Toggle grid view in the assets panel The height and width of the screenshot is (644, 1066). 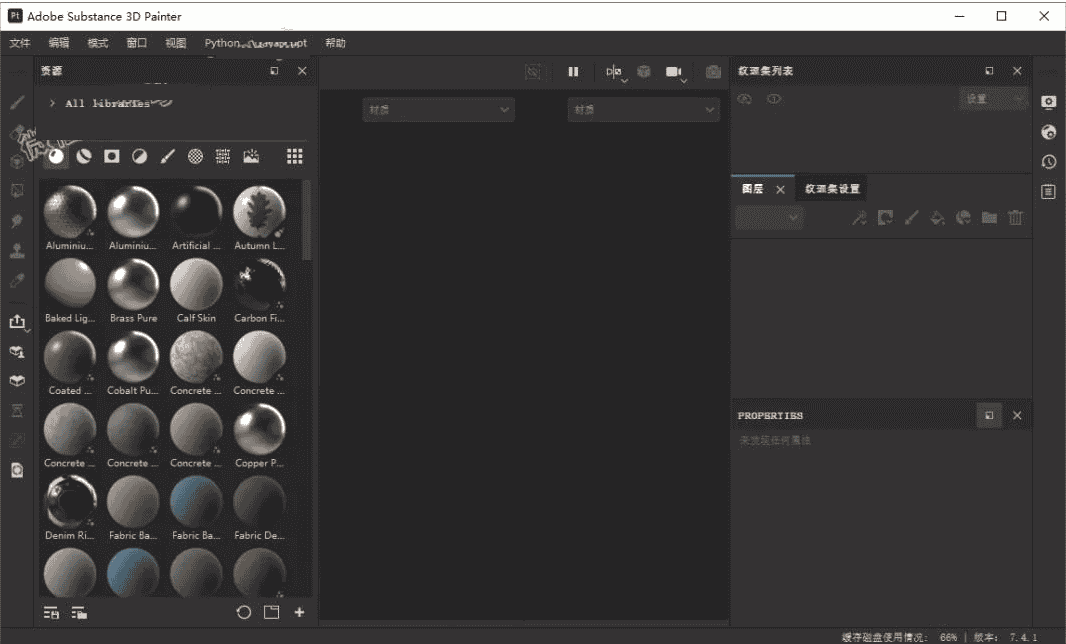[x=293, y=156]
